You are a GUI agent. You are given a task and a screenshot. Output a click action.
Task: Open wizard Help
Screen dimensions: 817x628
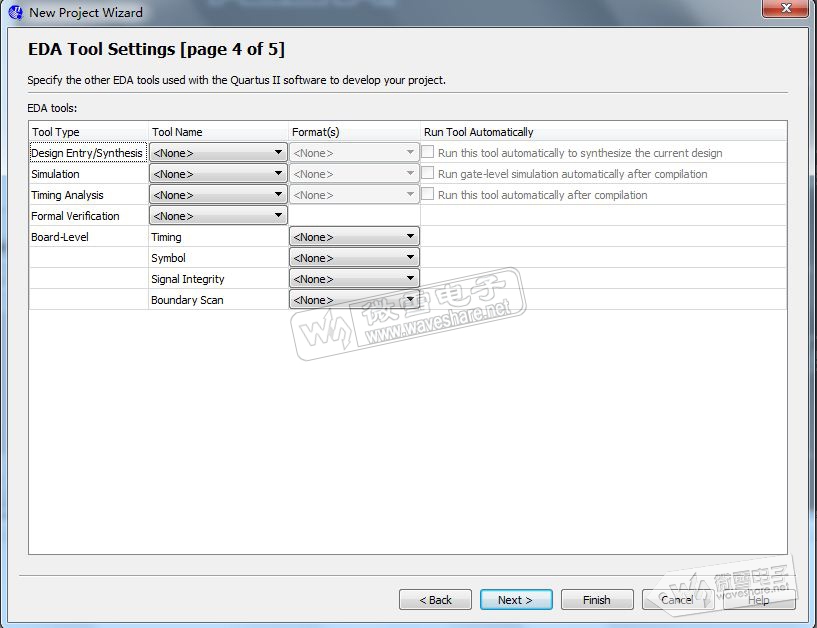click(x=759, y=600)
